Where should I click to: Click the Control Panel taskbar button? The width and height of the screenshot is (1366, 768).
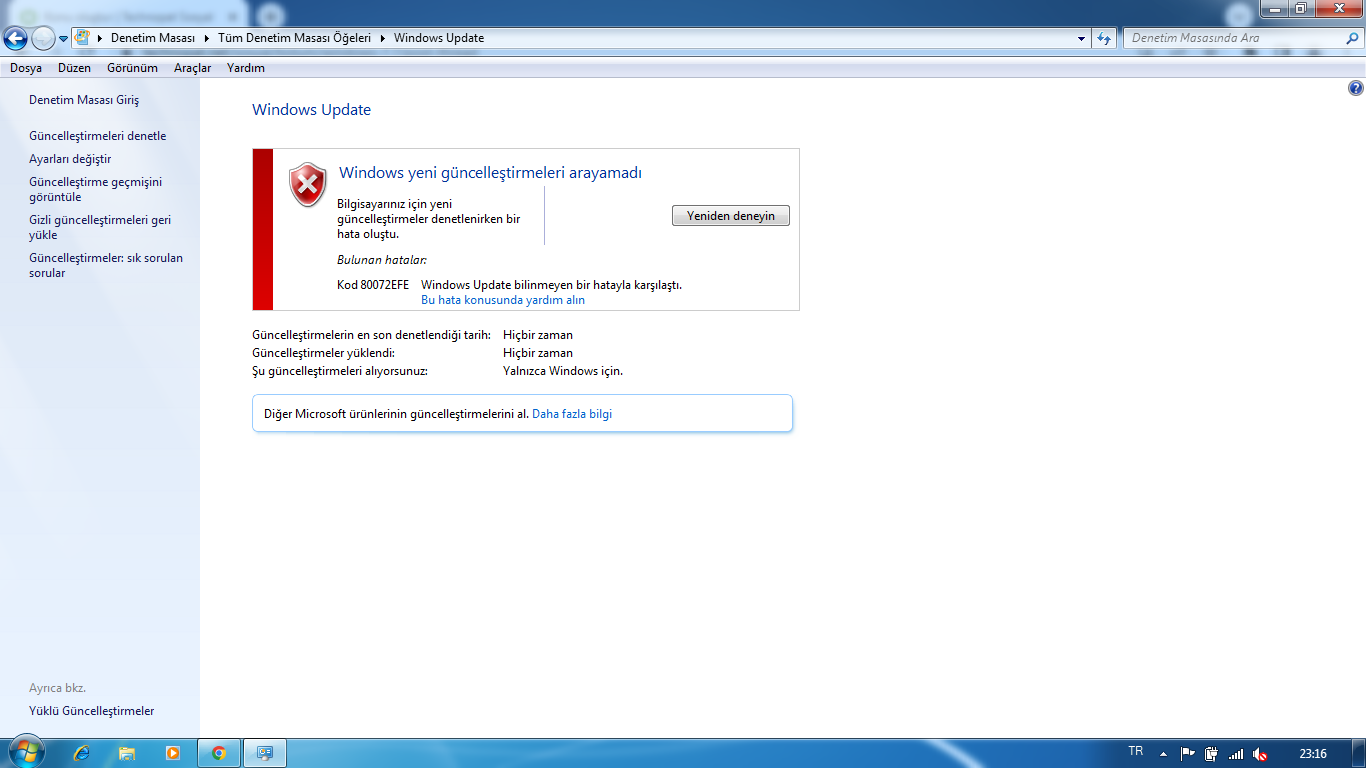coord(265,753)
